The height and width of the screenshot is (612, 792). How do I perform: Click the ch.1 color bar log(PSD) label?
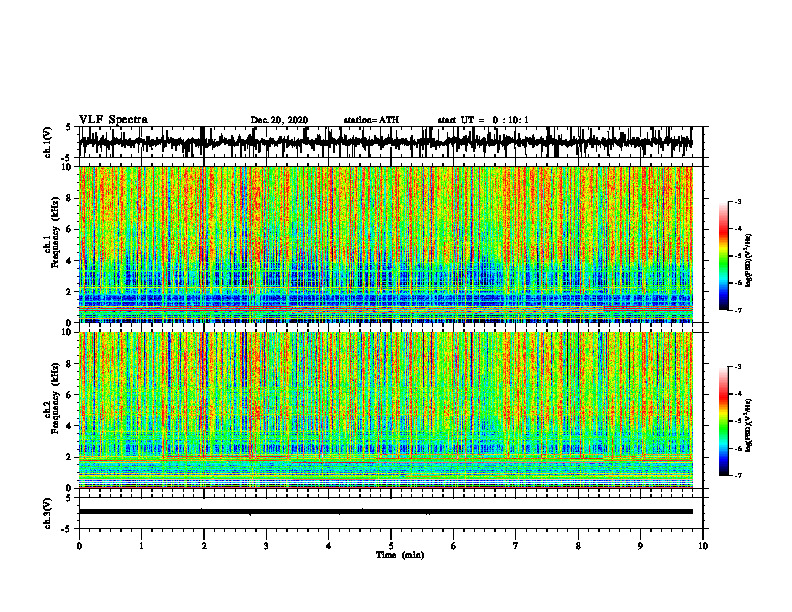(x=749, y=261)
